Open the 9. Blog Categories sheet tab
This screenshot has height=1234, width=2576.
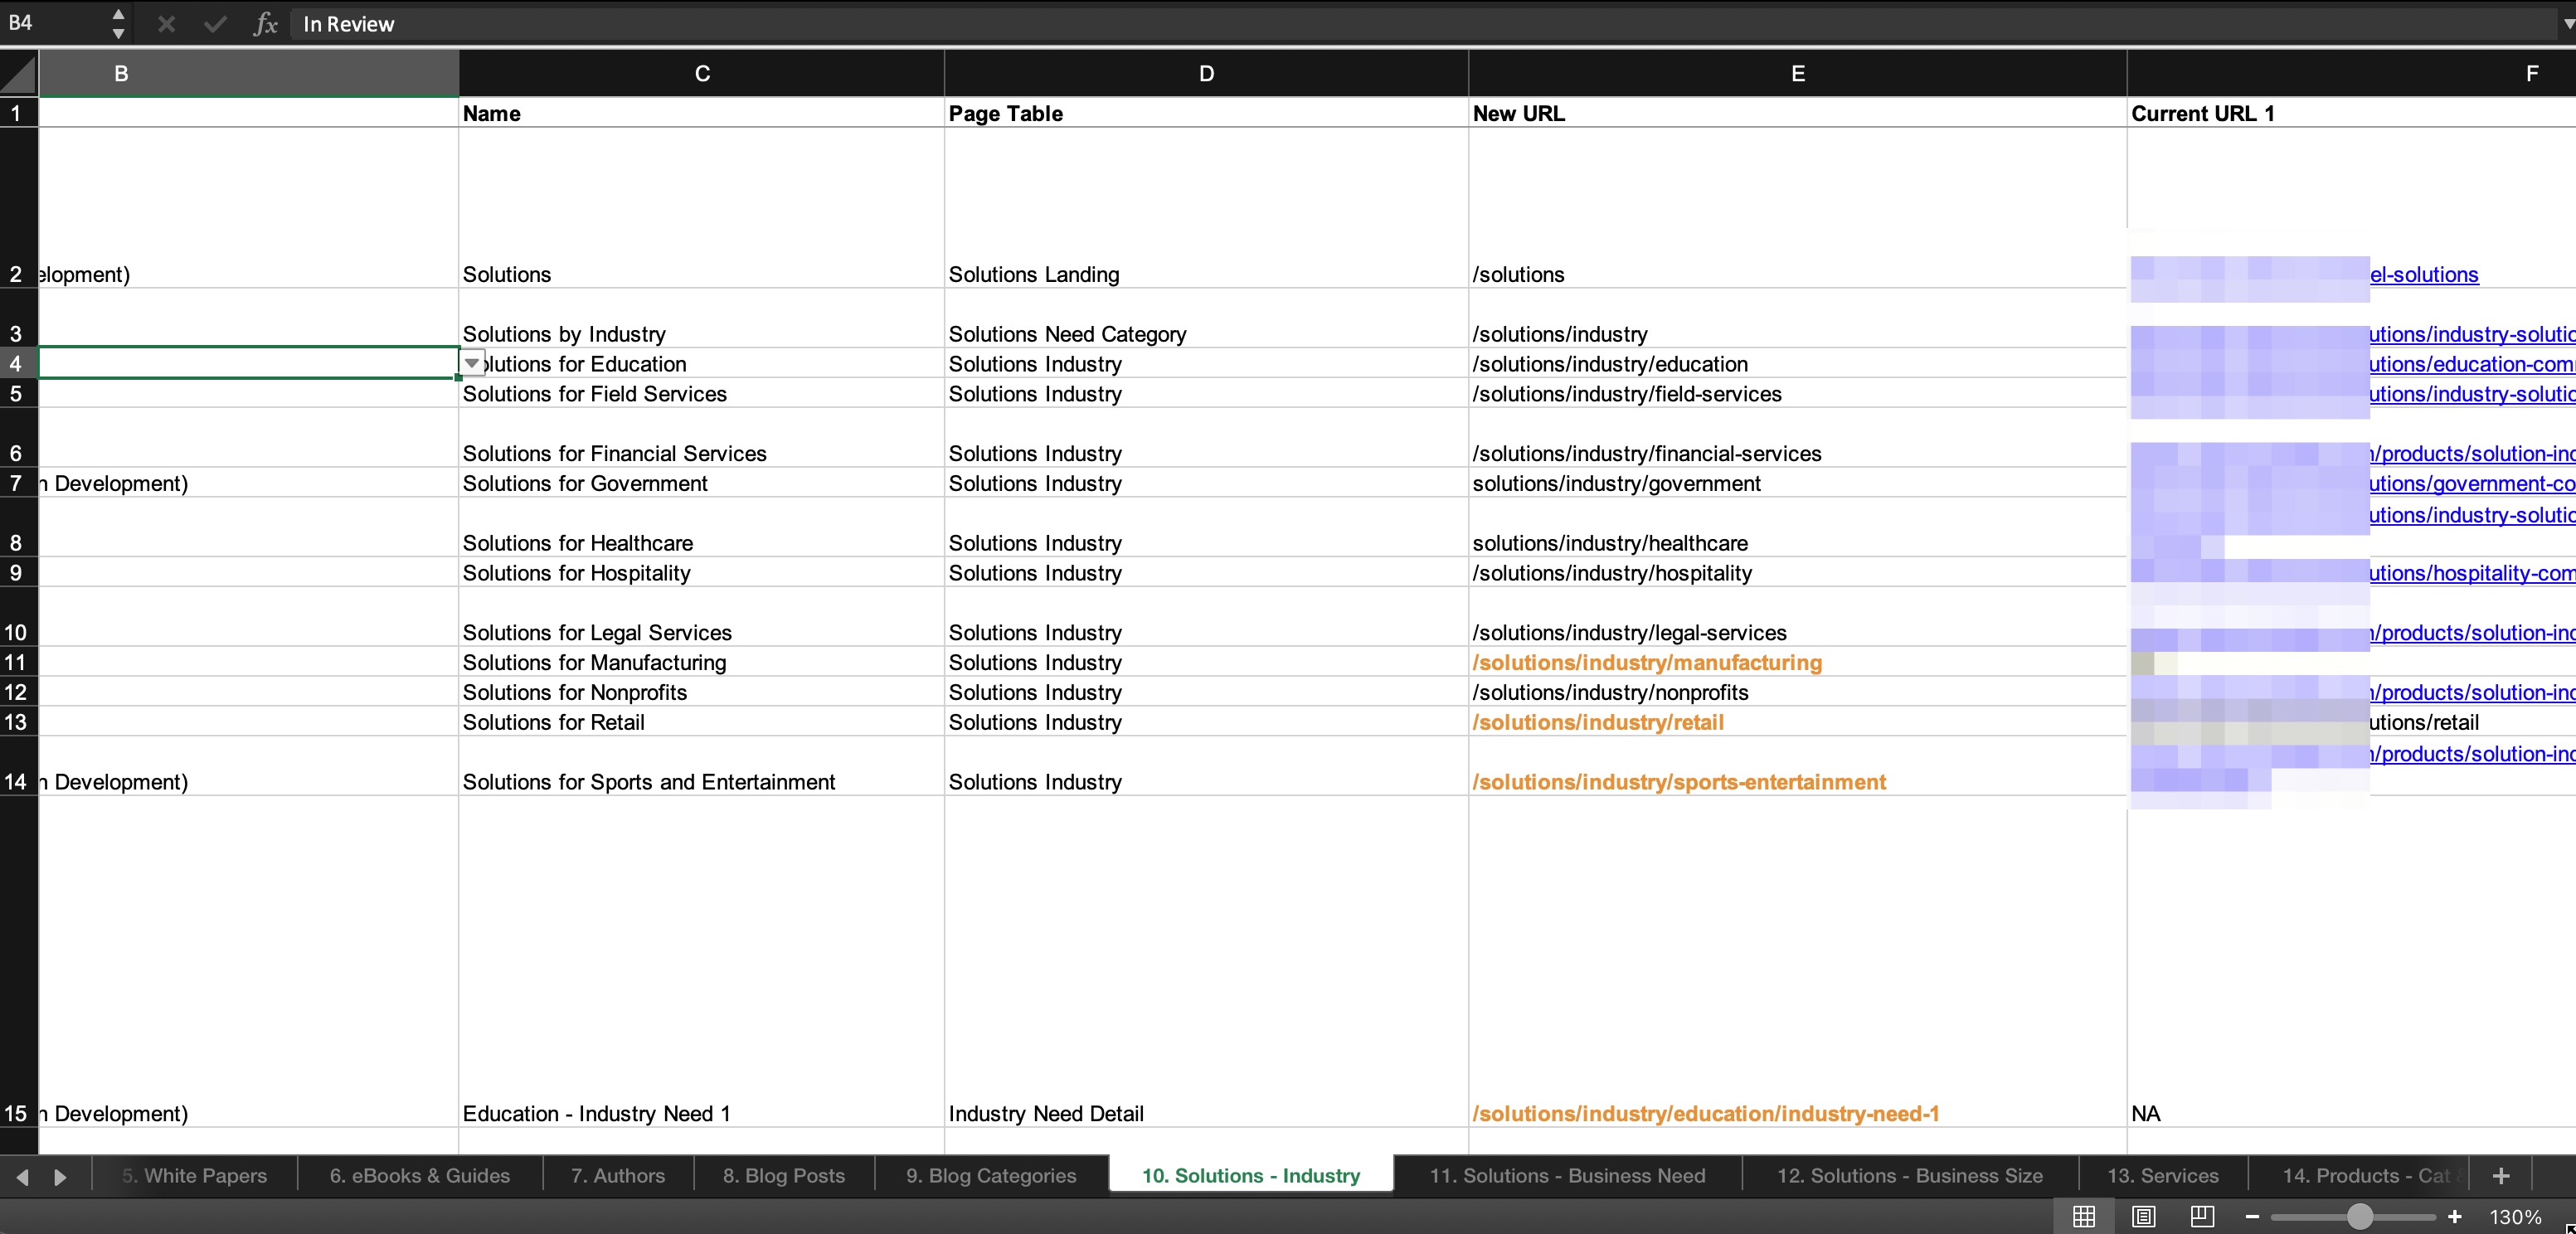(x=991, y=1176)
